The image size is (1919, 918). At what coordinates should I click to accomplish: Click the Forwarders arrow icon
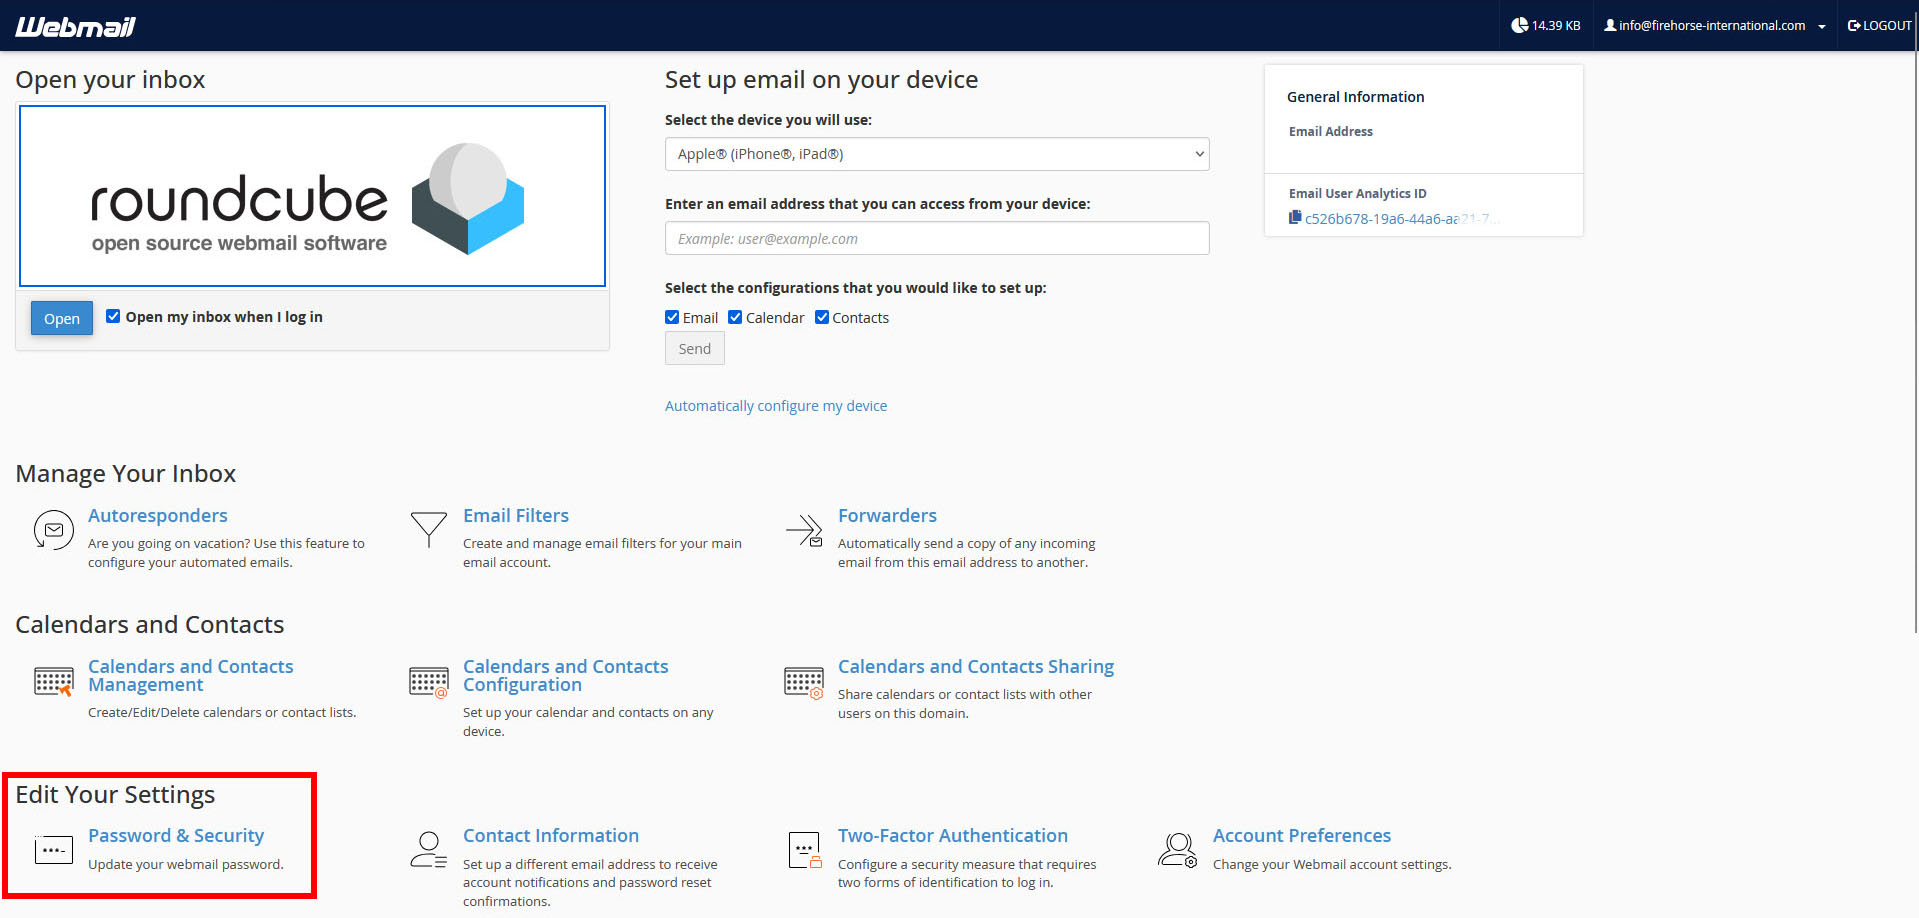(x=804, y=530)
